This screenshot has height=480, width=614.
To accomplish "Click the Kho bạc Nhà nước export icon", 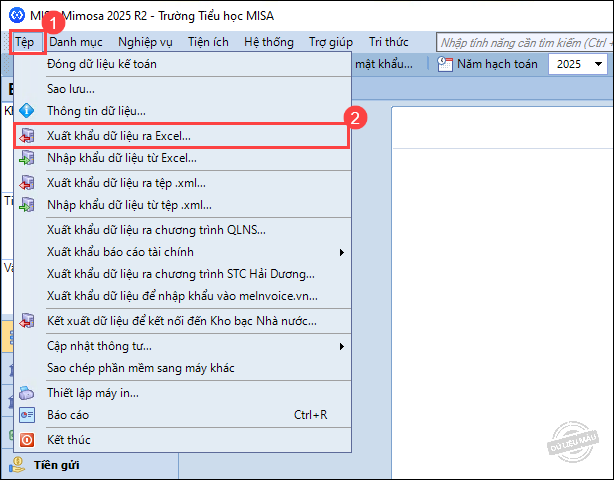I will [x=27, y=321].
